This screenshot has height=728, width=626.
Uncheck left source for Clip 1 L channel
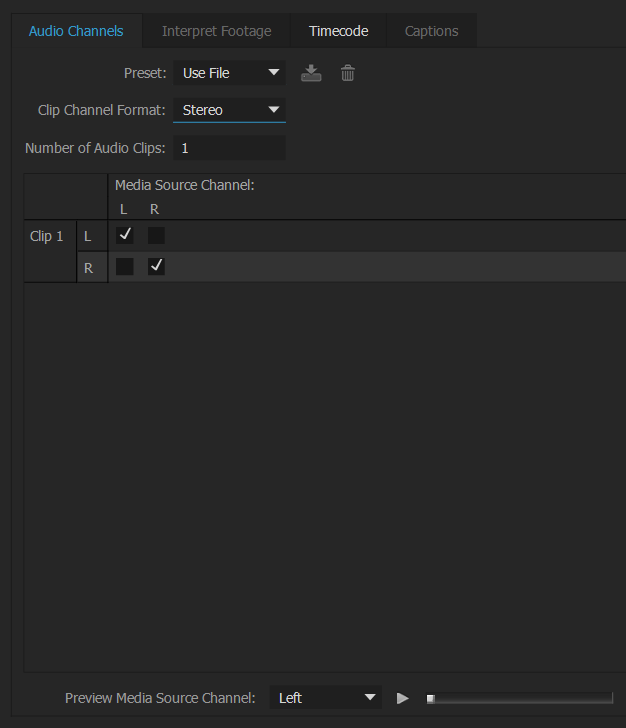point(125,236)
